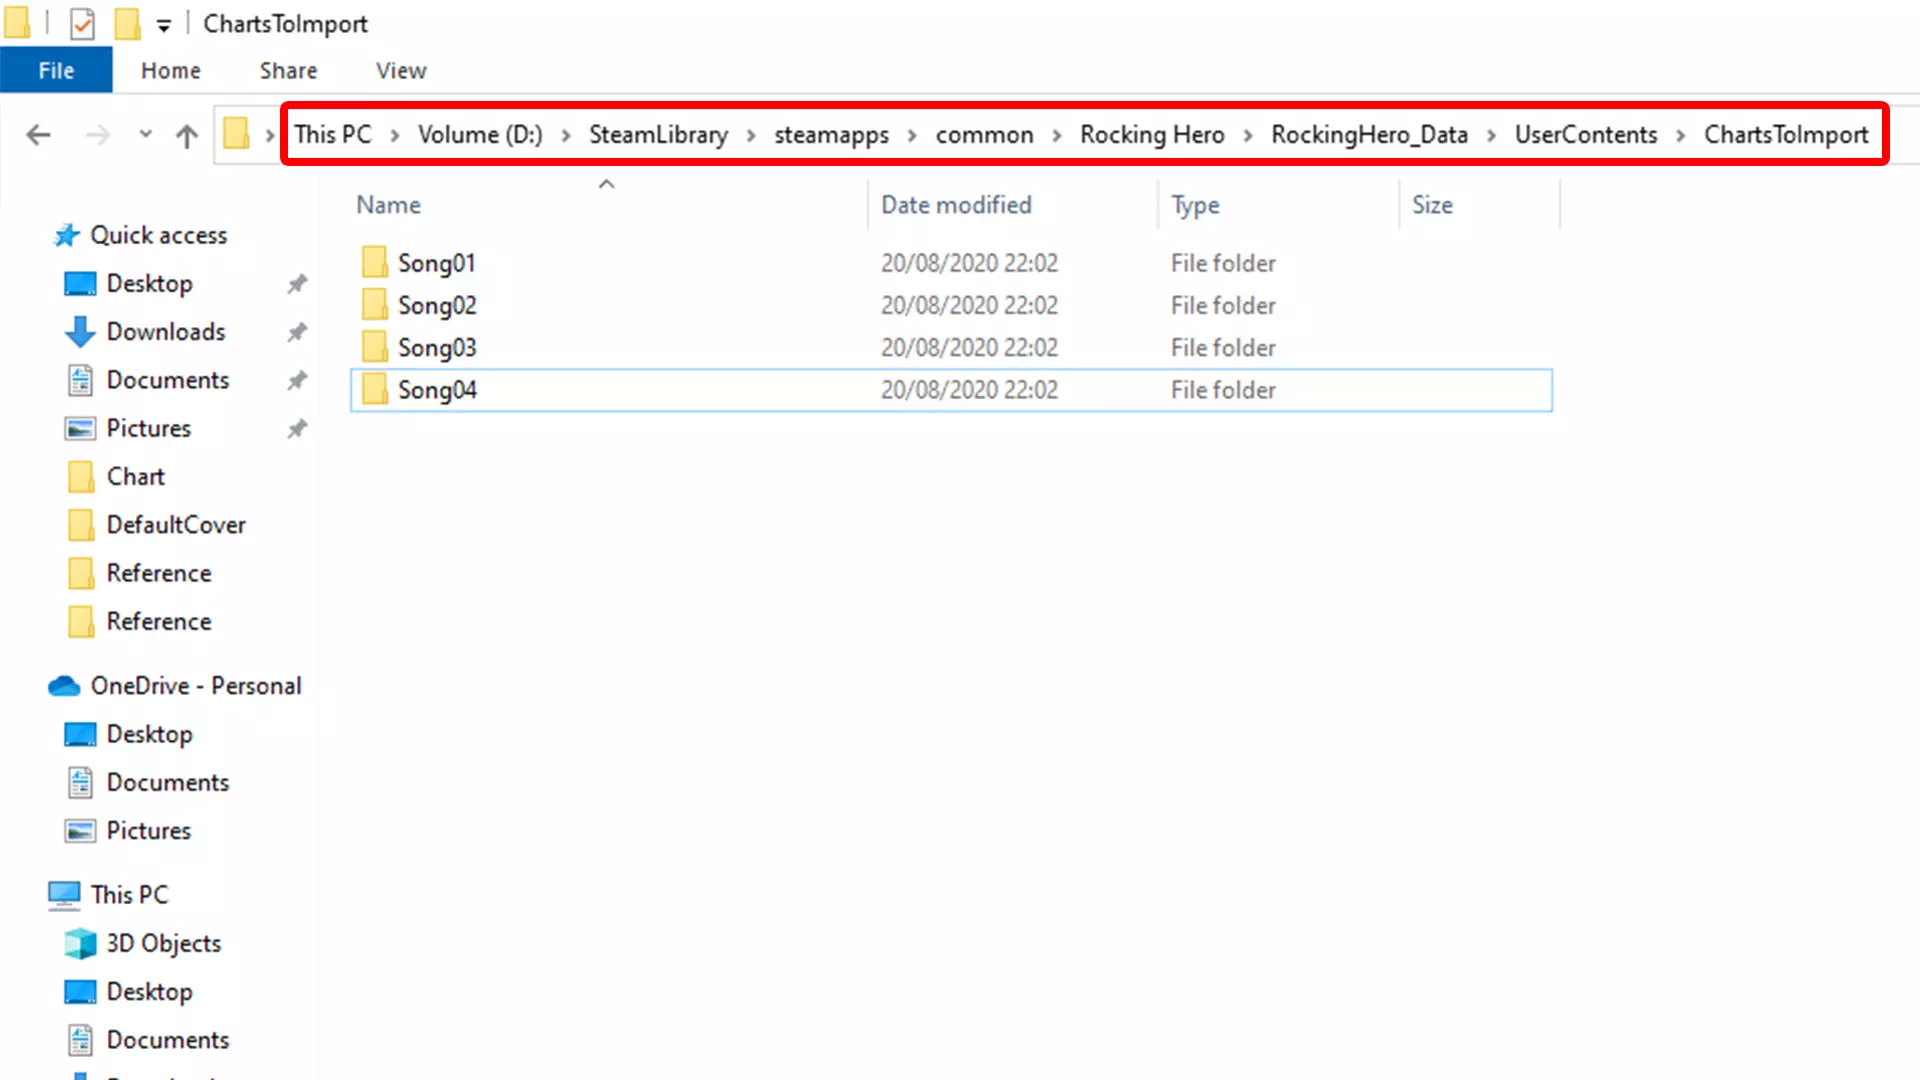This screenshot has height=1080, width=1920.
Task: Sort by Date modified column header
Action: point(956,205)
